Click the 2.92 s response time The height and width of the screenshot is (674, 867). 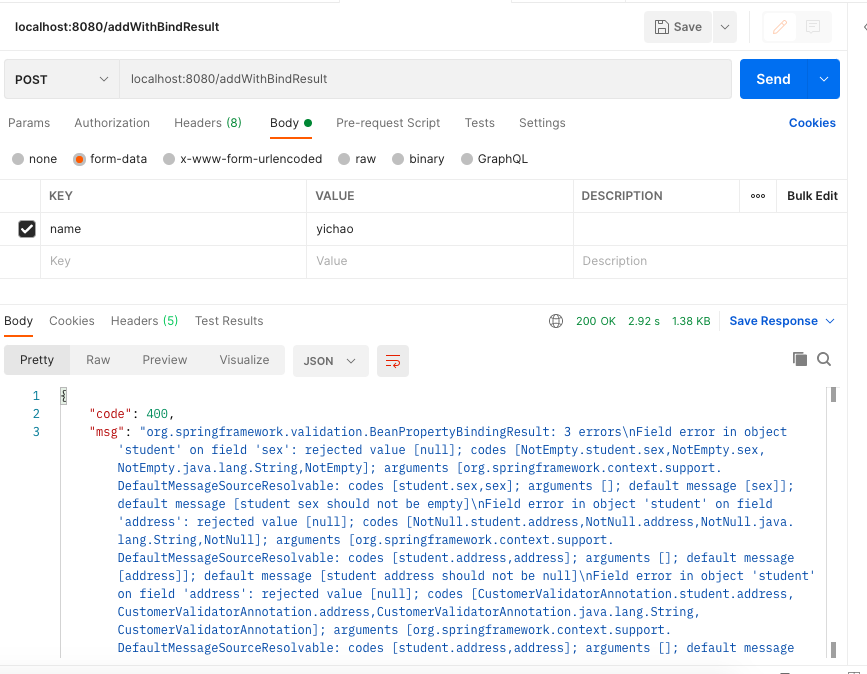click(644, 321)
